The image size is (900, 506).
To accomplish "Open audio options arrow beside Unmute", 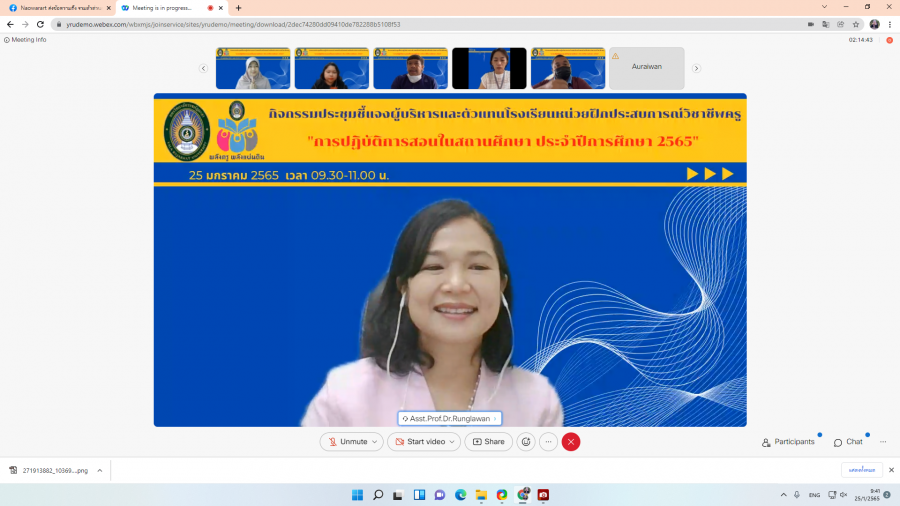I will [x=375, y=441].
